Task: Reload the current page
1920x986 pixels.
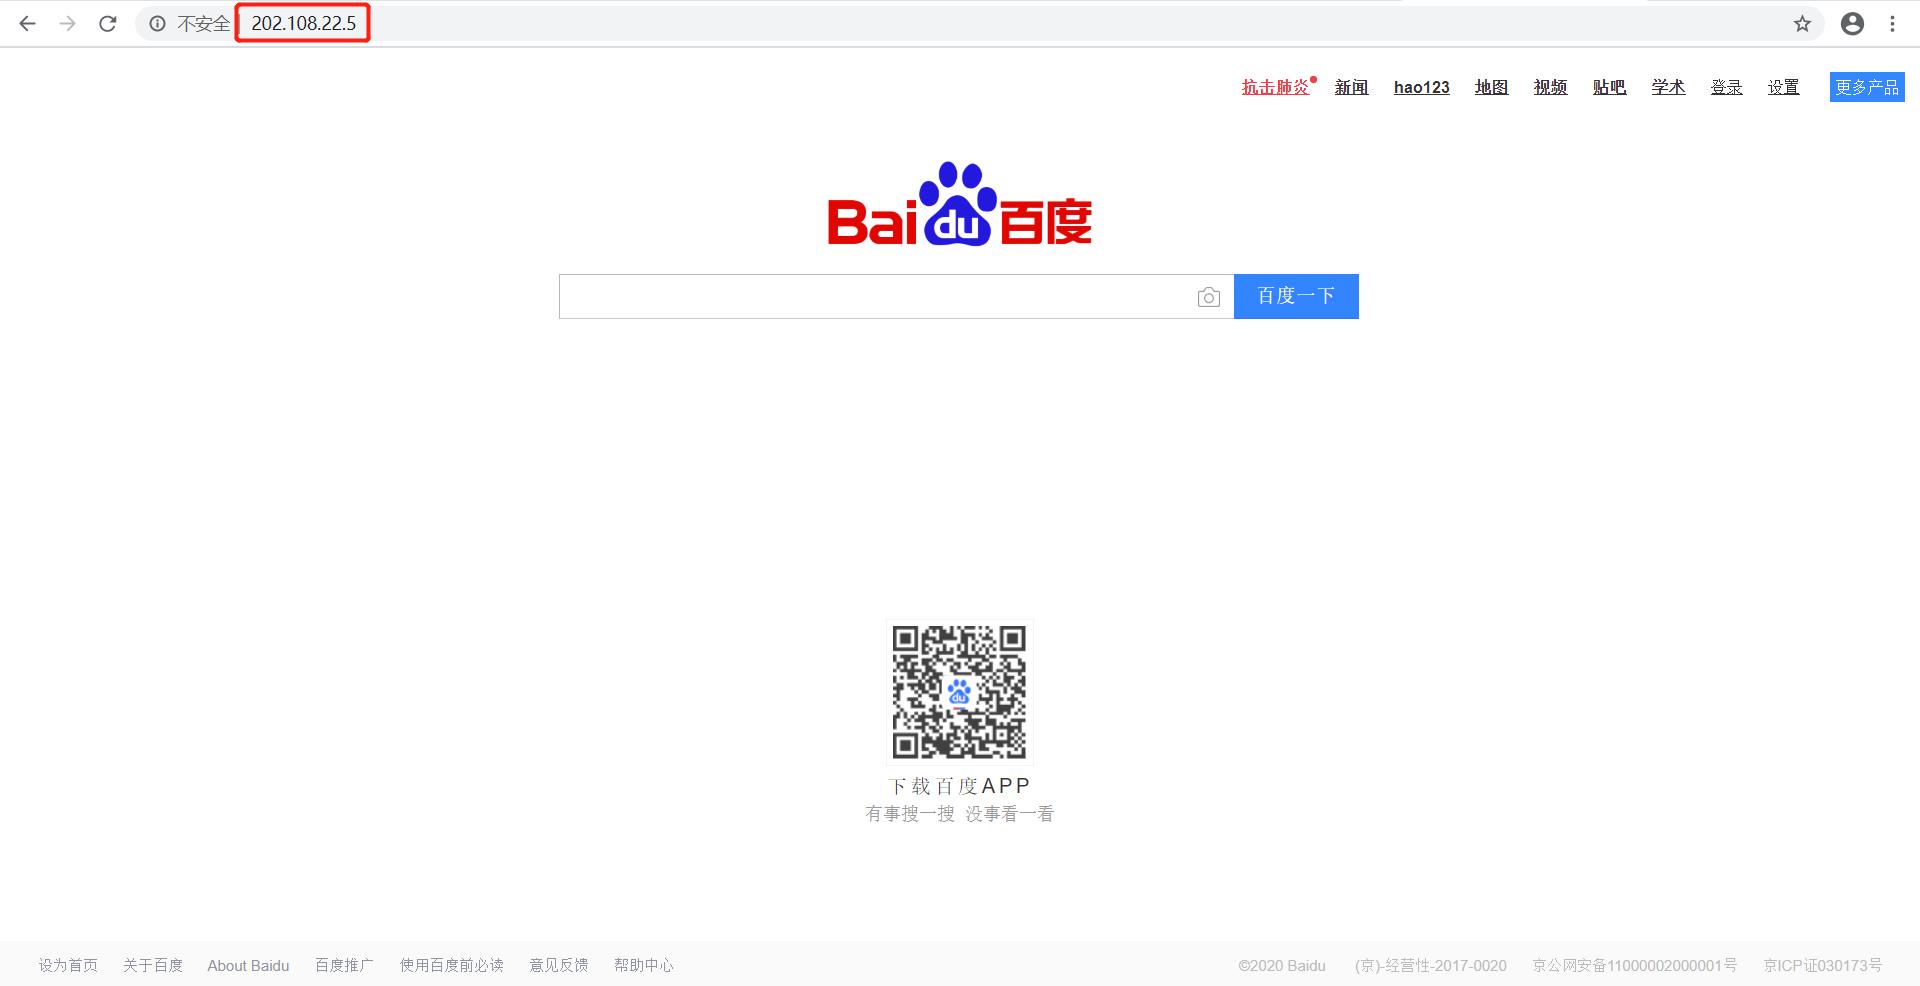Action: click(107, 23)
